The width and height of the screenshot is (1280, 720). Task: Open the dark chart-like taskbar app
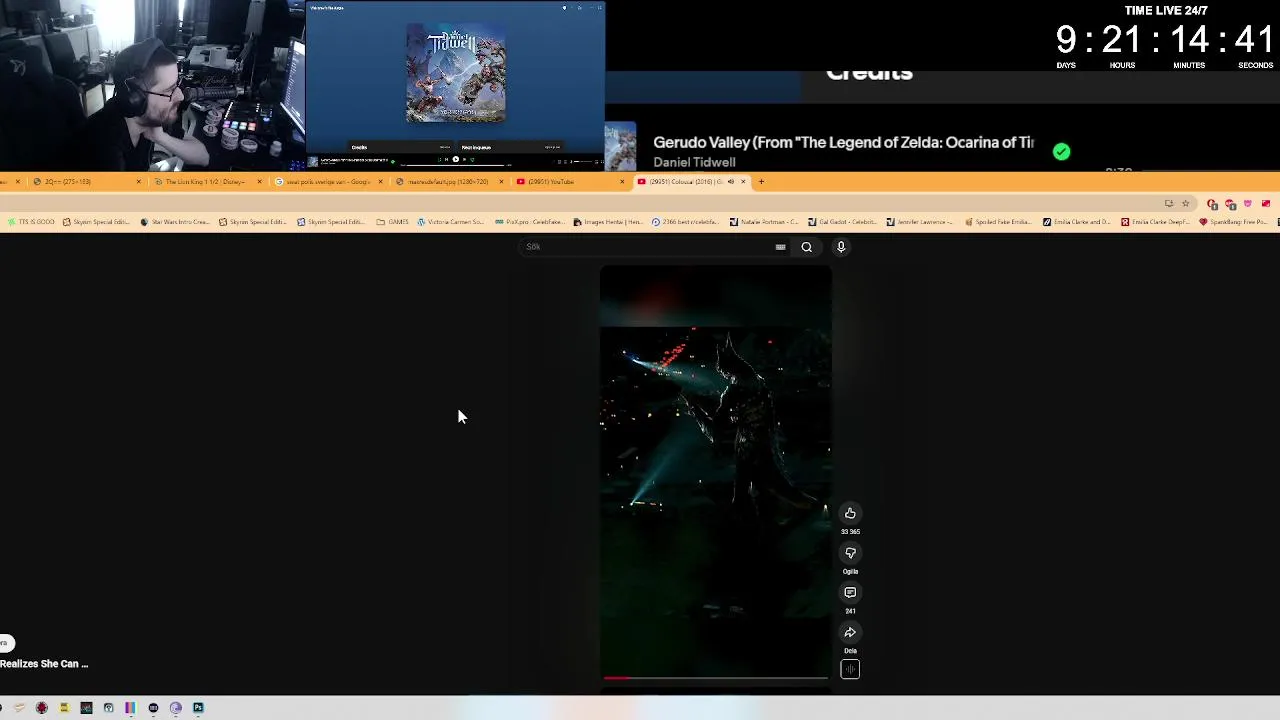(x=86, y=708)
